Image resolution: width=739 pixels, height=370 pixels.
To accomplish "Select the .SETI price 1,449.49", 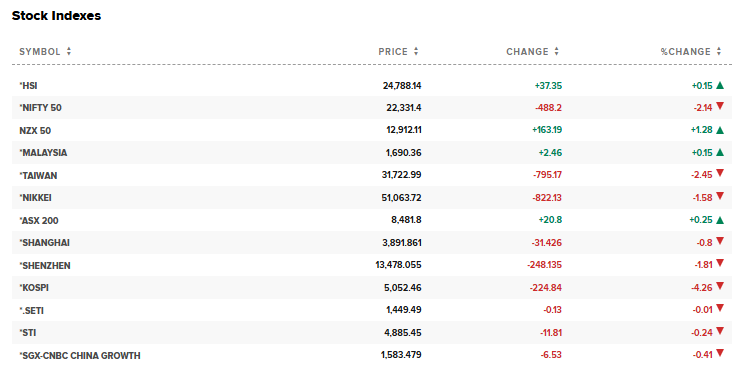I will pos(403,310).
